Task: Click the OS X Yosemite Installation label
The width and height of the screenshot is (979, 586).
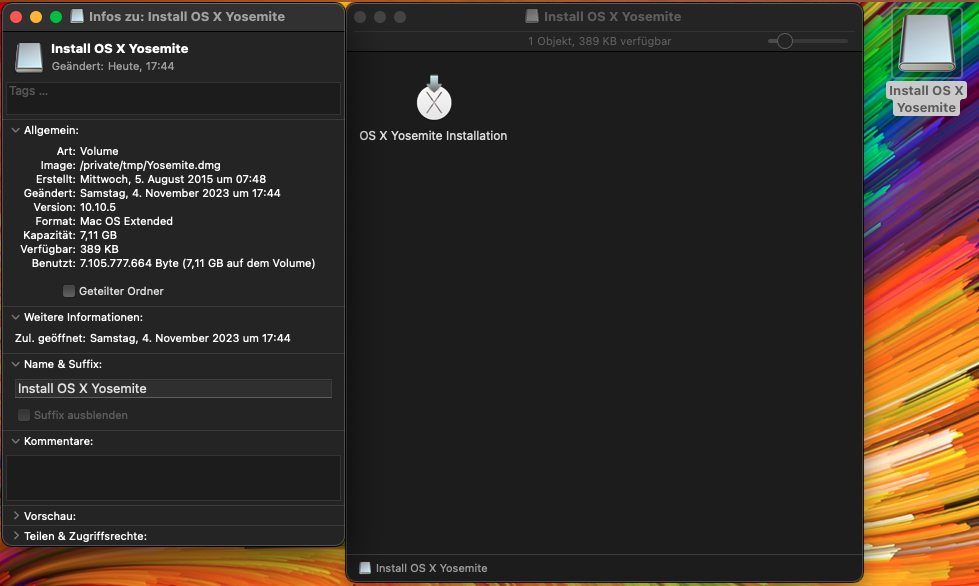Action: (x=433, y=135)
